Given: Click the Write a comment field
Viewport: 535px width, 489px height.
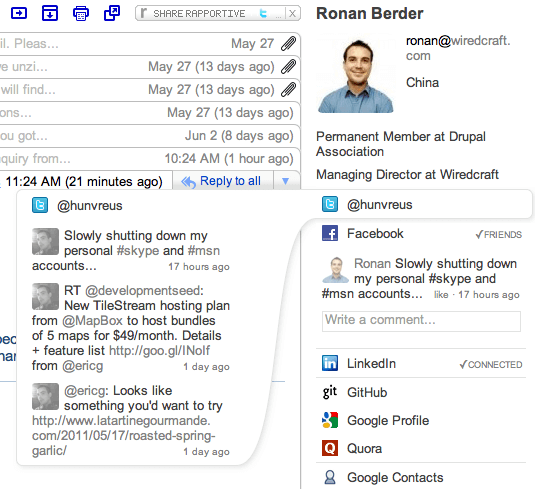Looking at the screenshot, I should (421, 321).
